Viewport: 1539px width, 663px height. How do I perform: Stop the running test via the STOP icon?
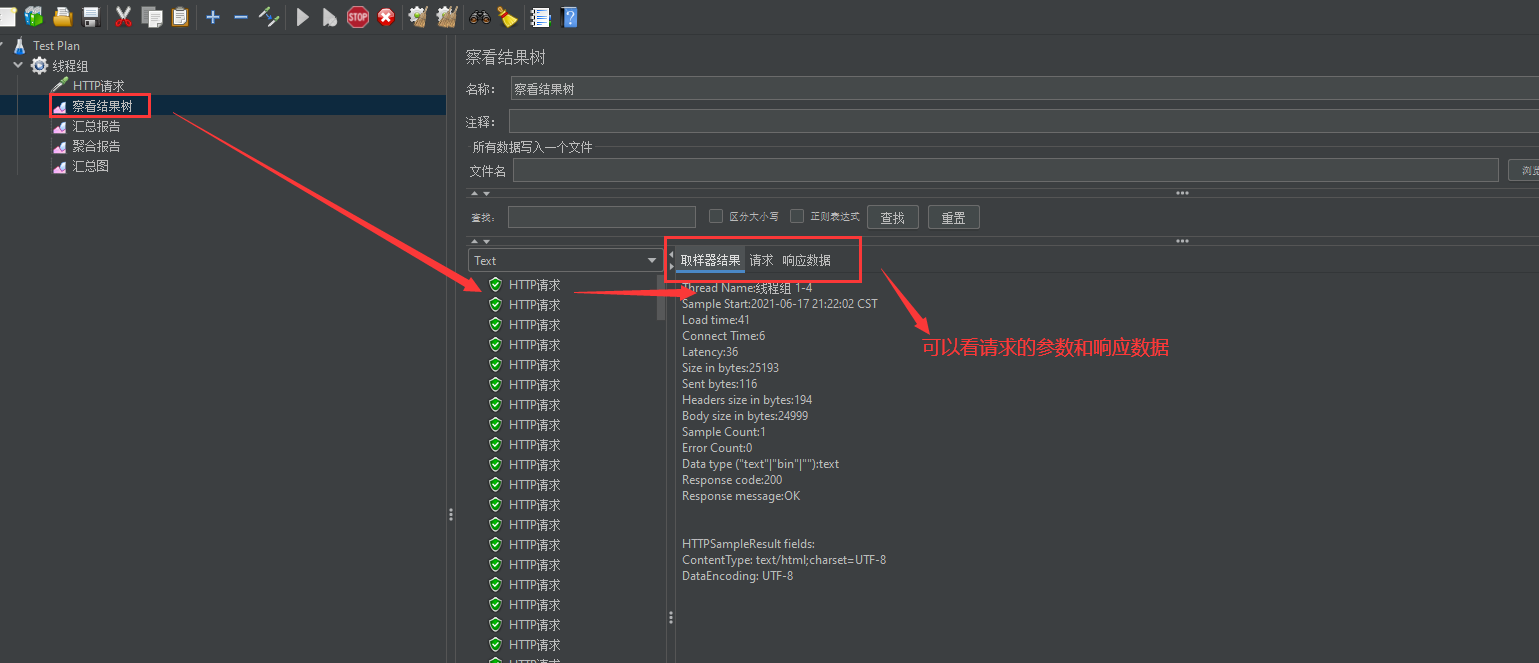358,16
